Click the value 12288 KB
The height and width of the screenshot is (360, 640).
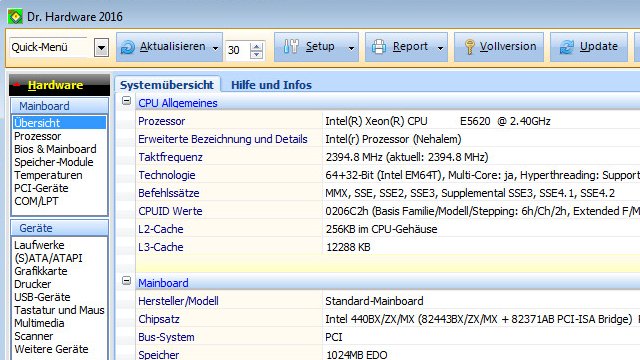pyautogui.click(x=348, y=247)
